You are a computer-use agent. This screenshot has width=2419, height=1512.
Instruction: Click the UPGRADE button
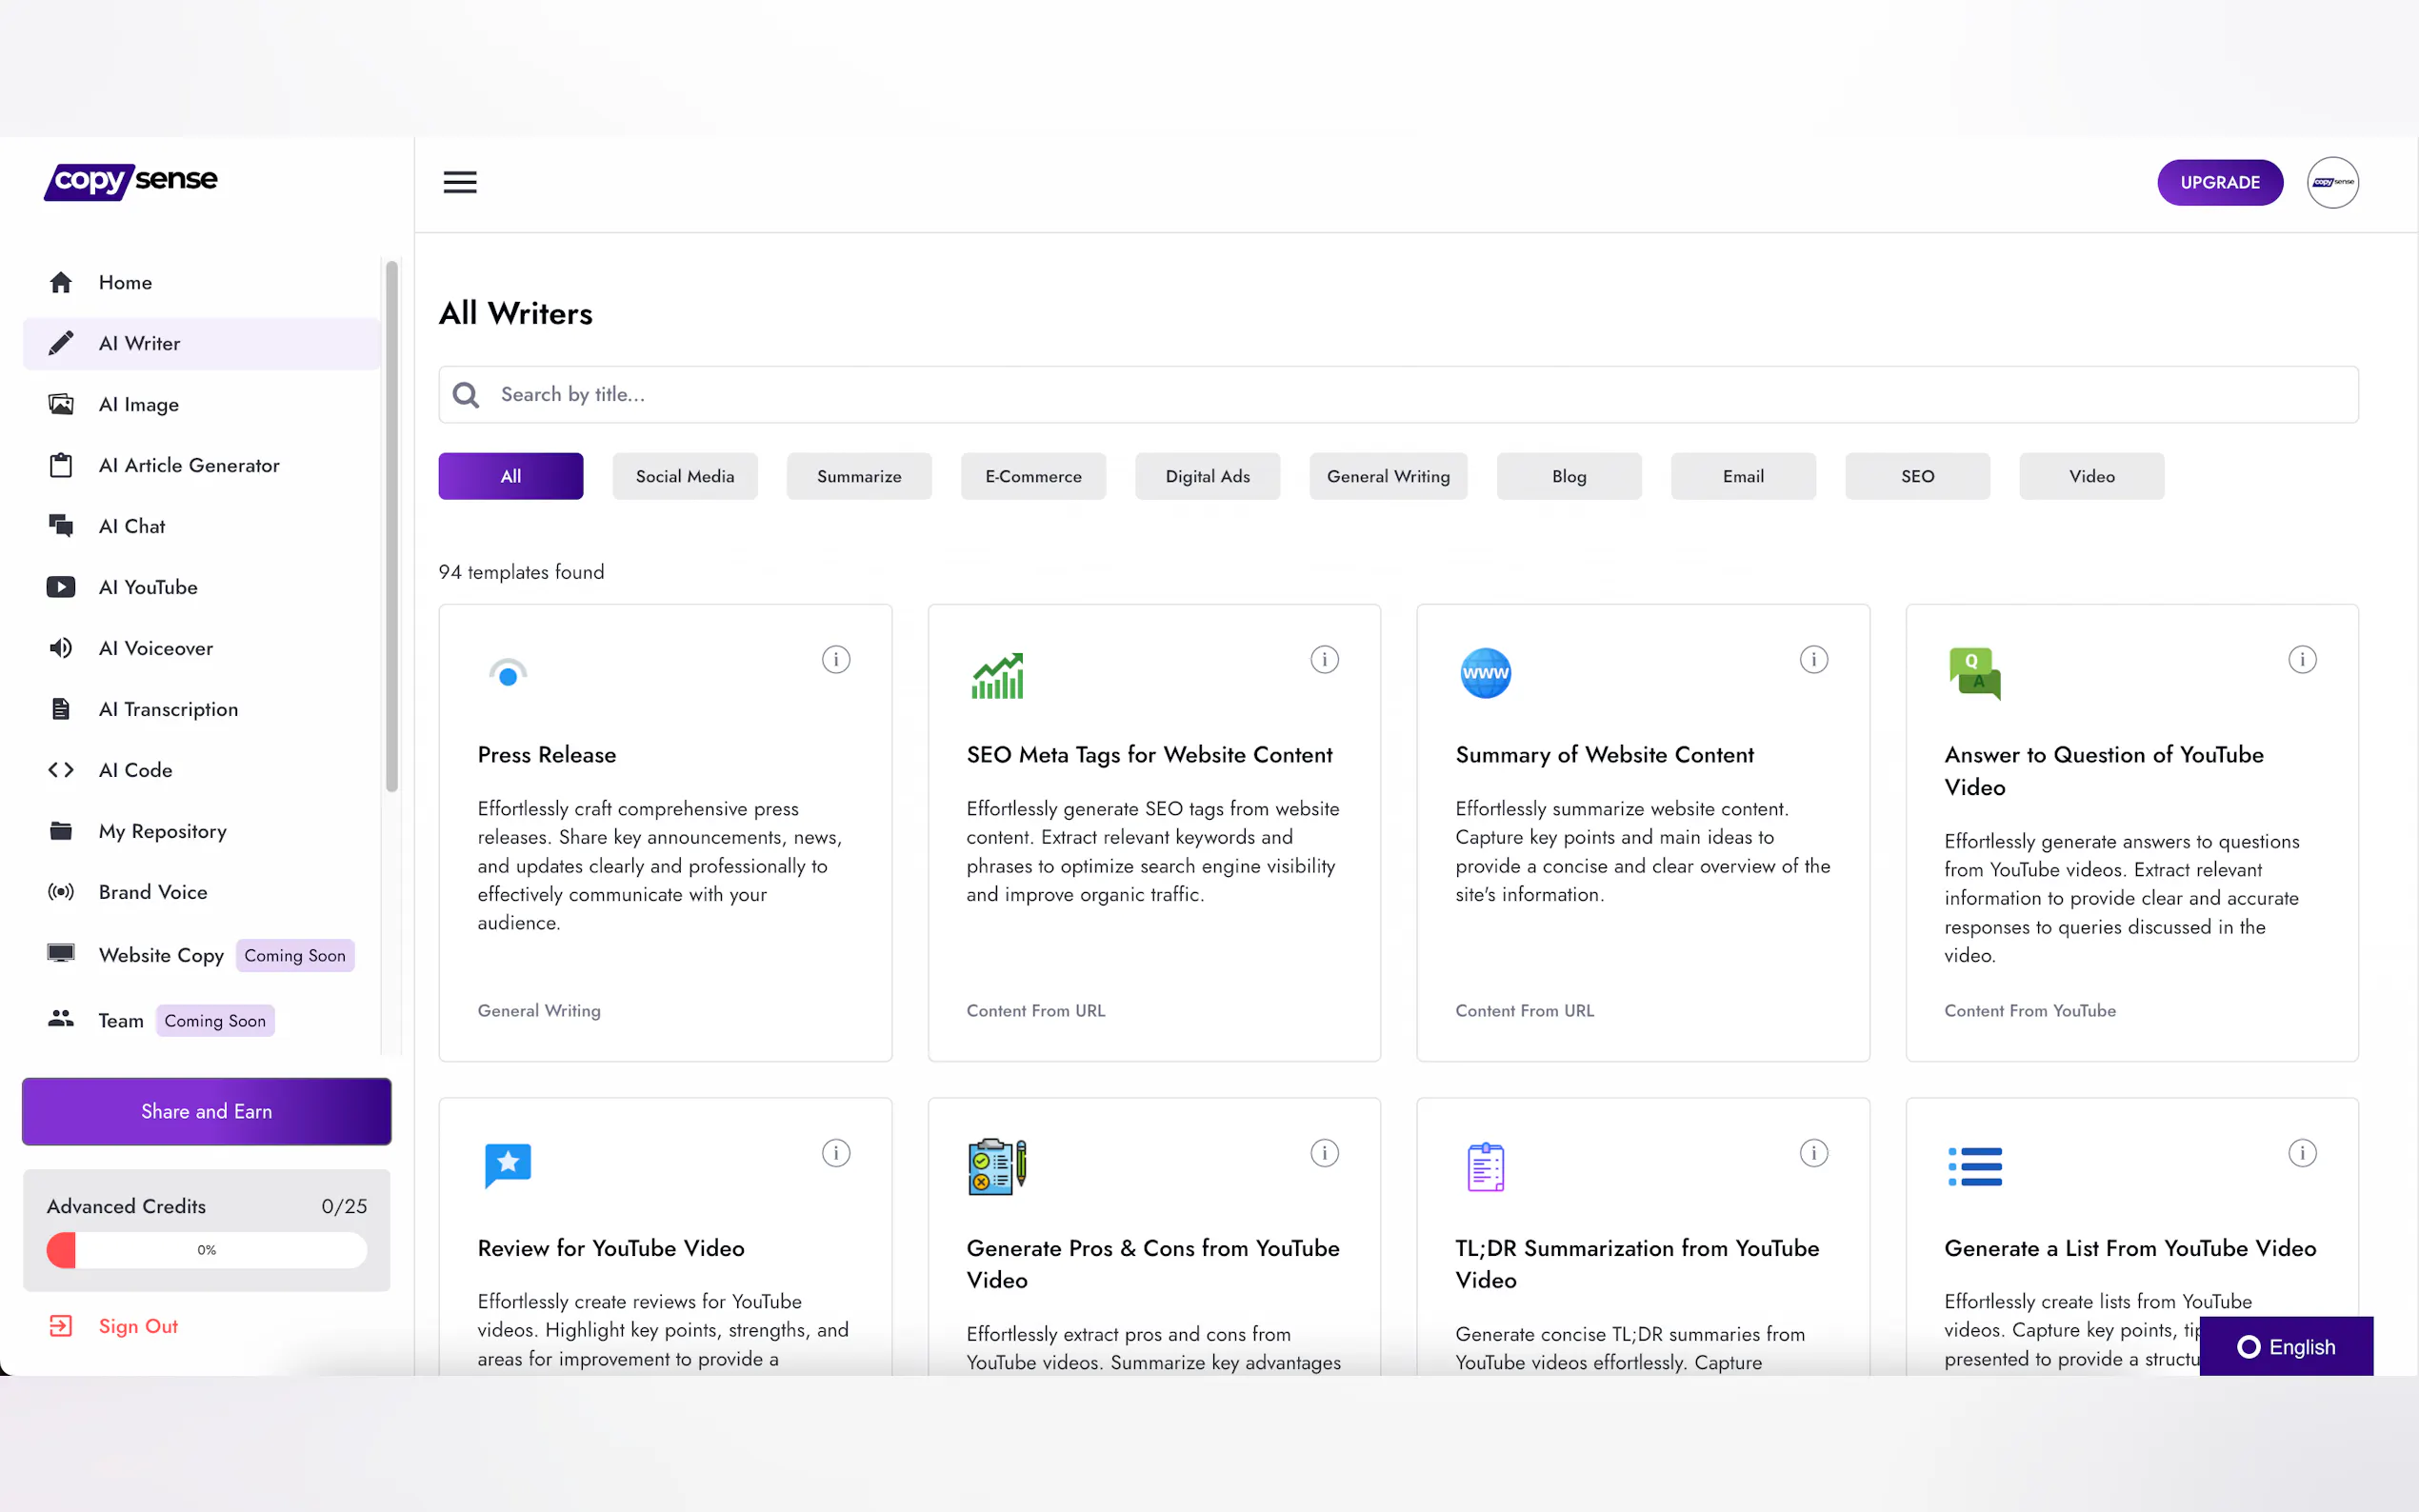[2219, 182]
